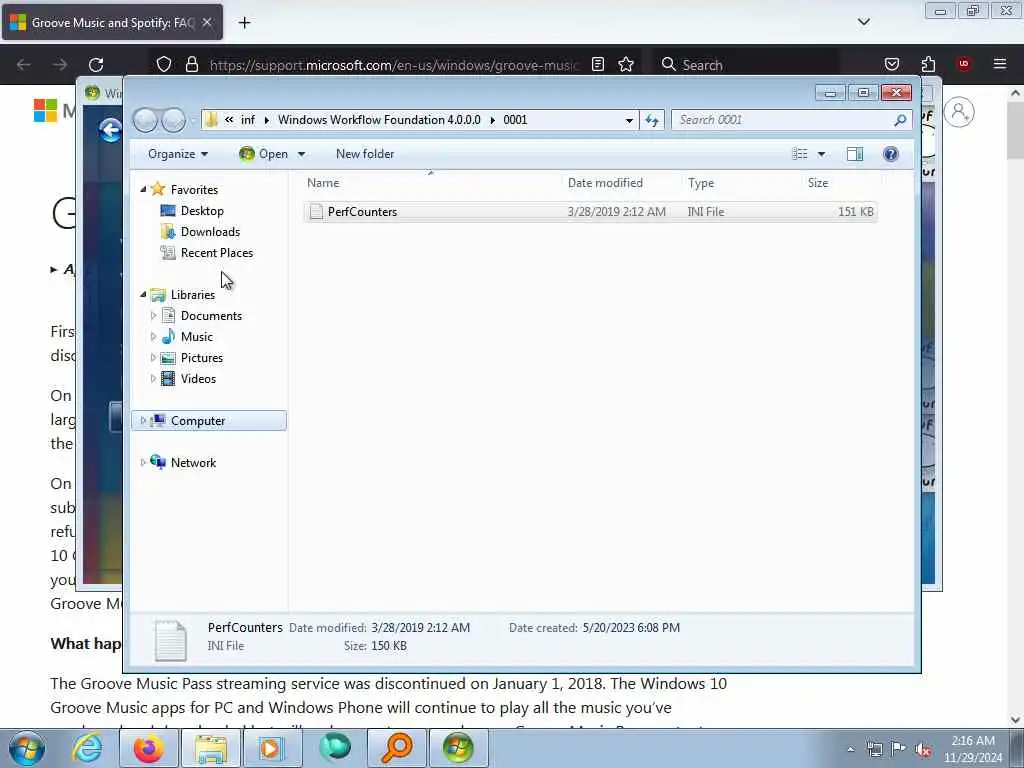Close the Groove Music and Spotify tab
The image size is (1024, 768).
[207, 22]
